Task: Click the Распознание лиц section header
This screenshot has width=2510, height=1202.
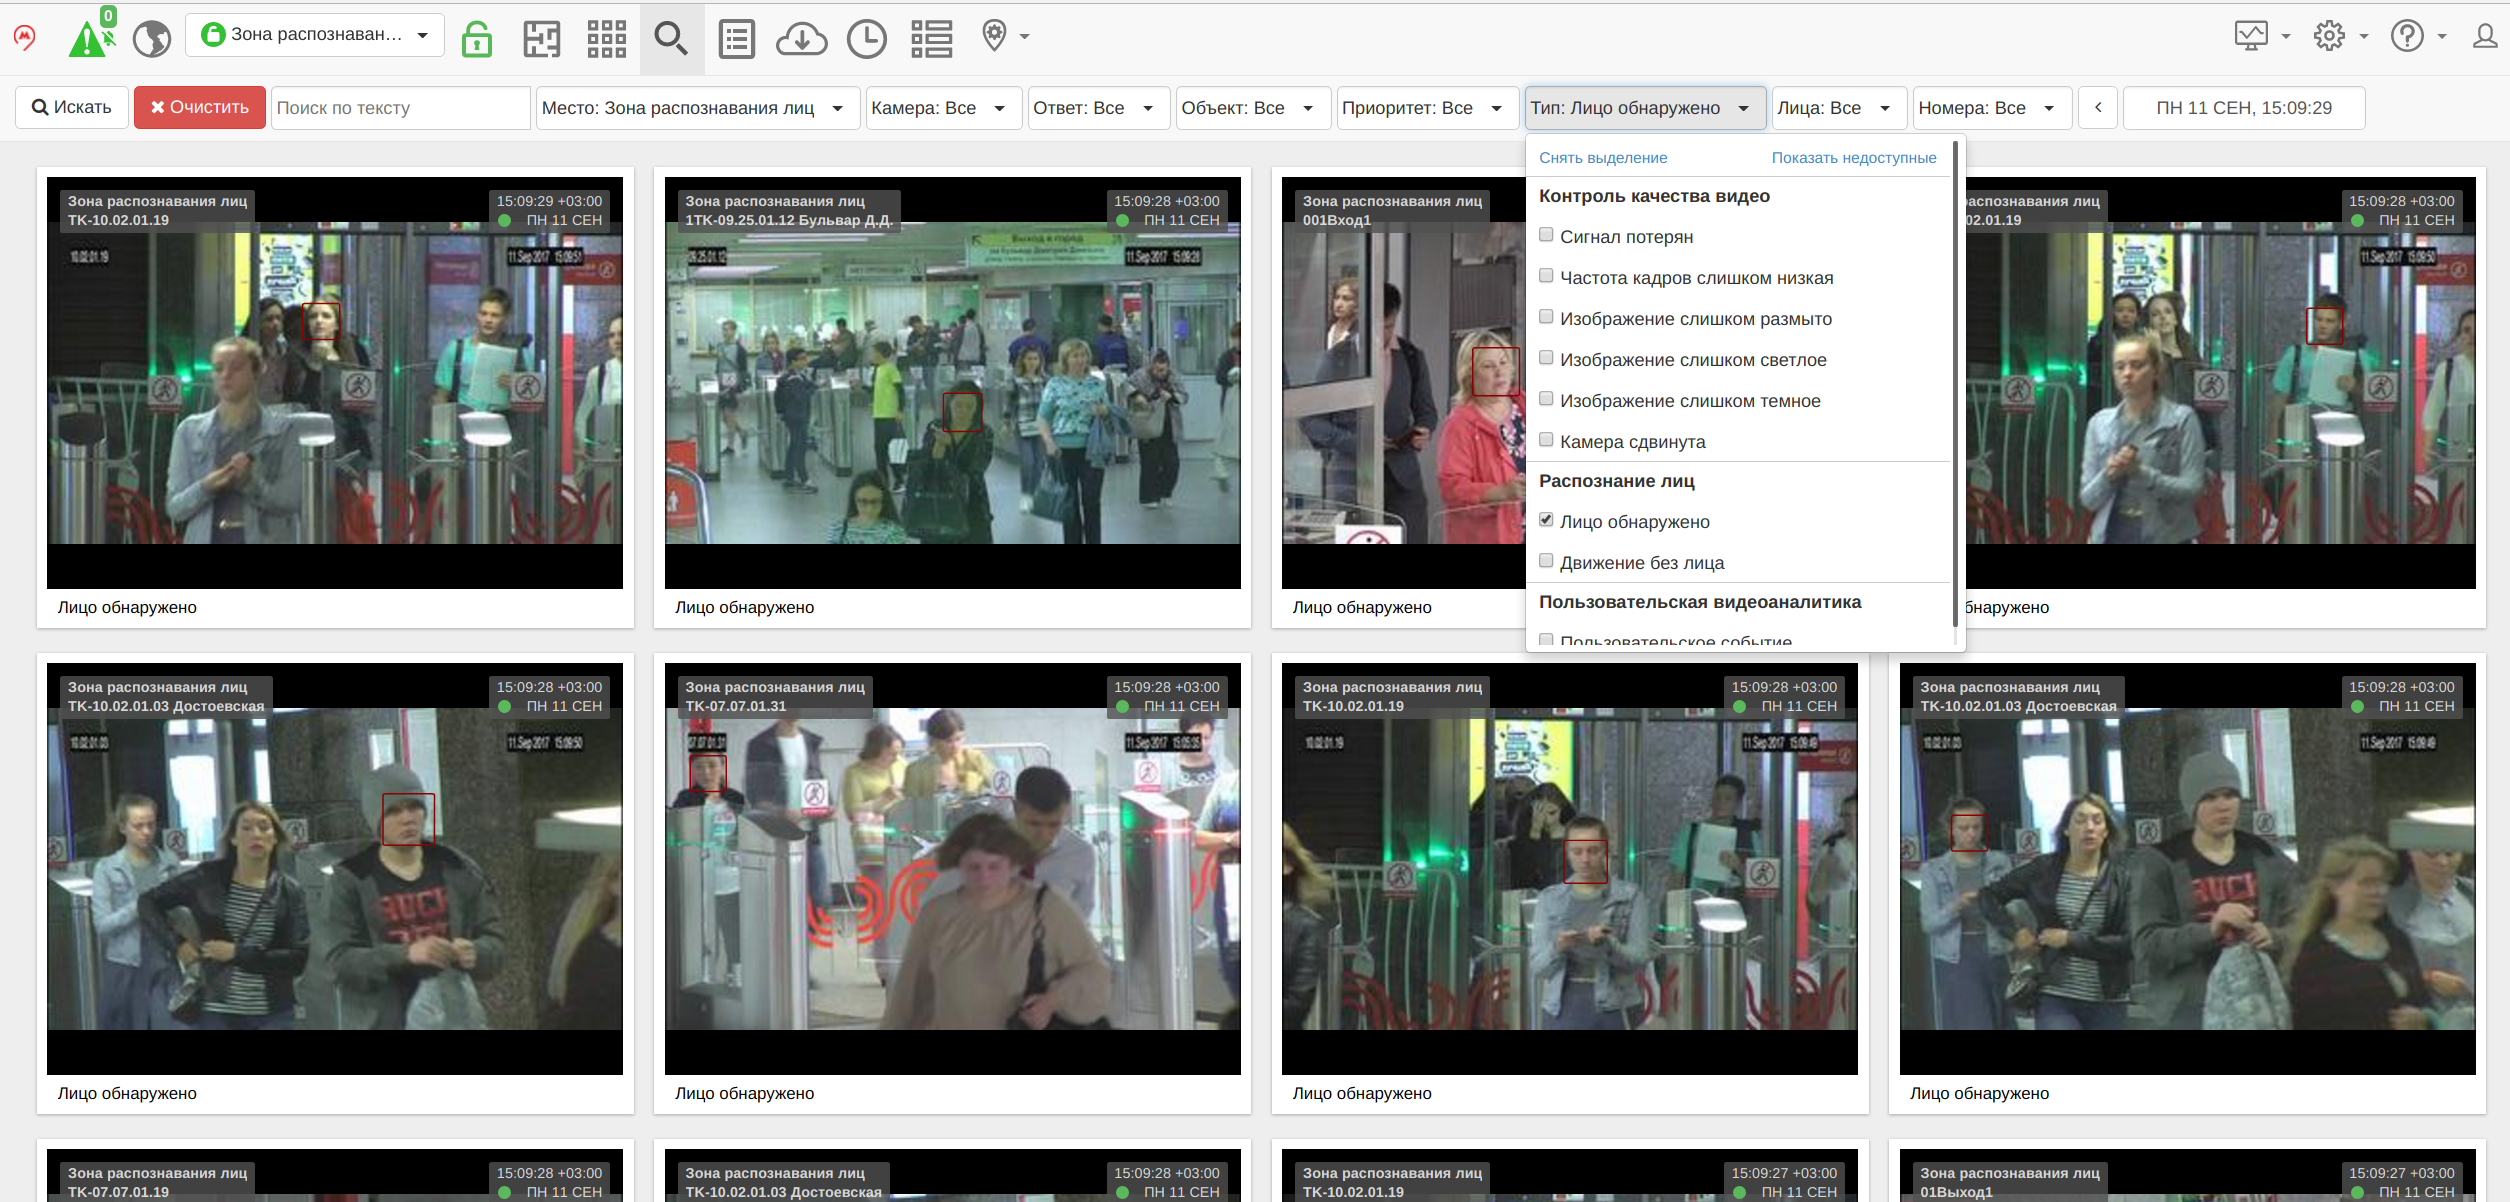Action: [x=1617, y=481]
